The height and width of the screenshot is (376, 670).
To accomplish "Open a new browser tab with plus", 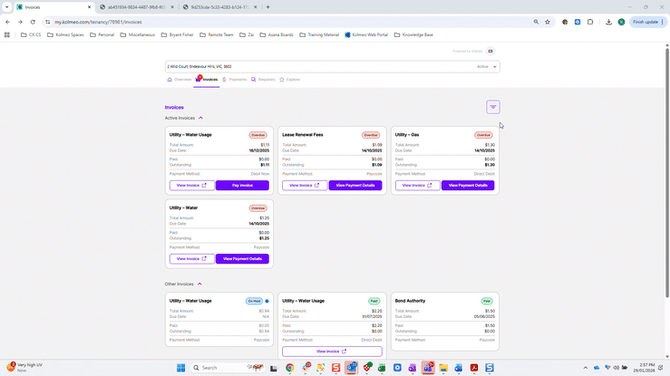I will click(x=268, y=7).
